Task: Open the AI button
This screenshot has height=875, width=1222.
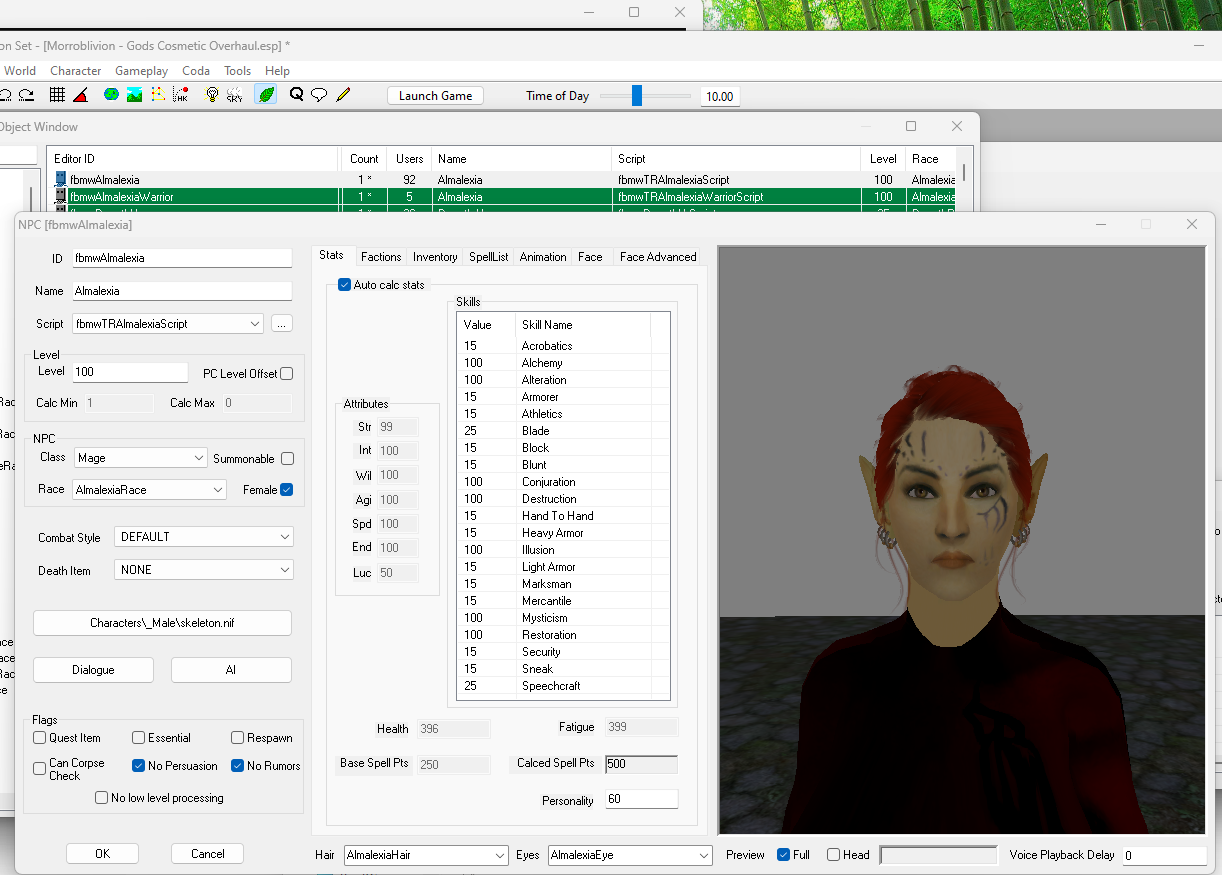Action: pyautogui.click(x=231, y=670)
